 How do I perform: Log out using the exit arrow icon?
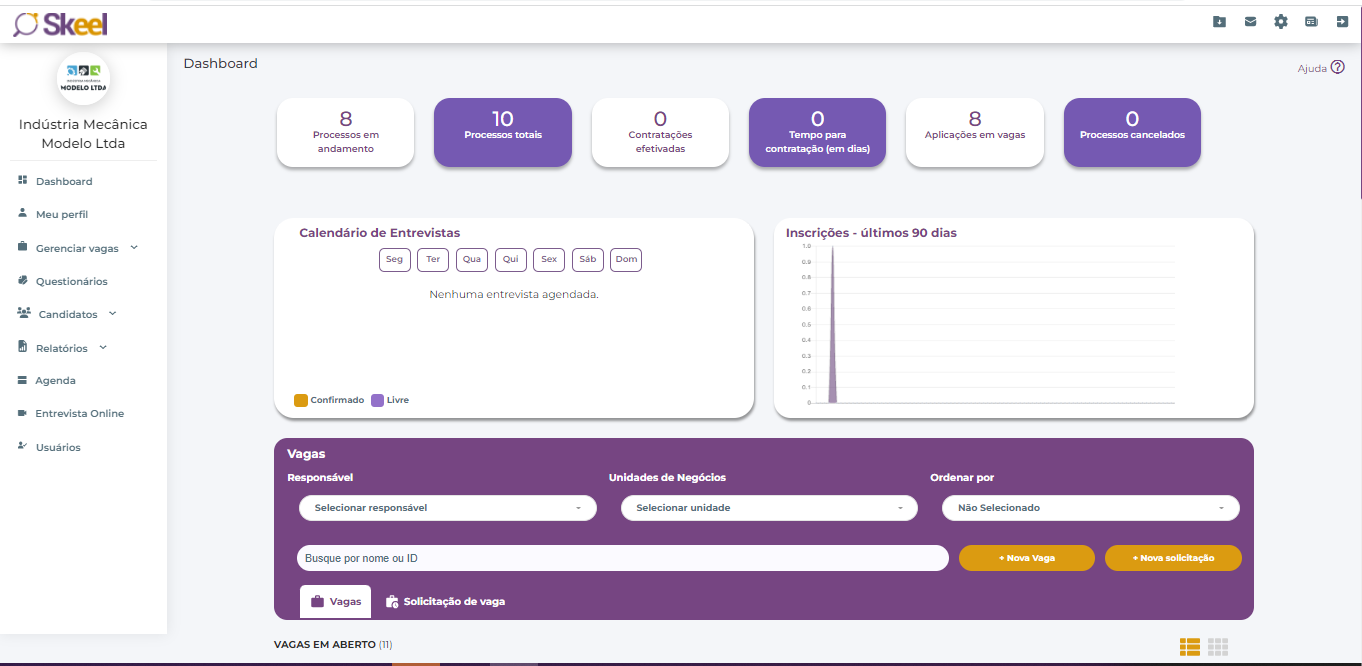[1342, 21]
